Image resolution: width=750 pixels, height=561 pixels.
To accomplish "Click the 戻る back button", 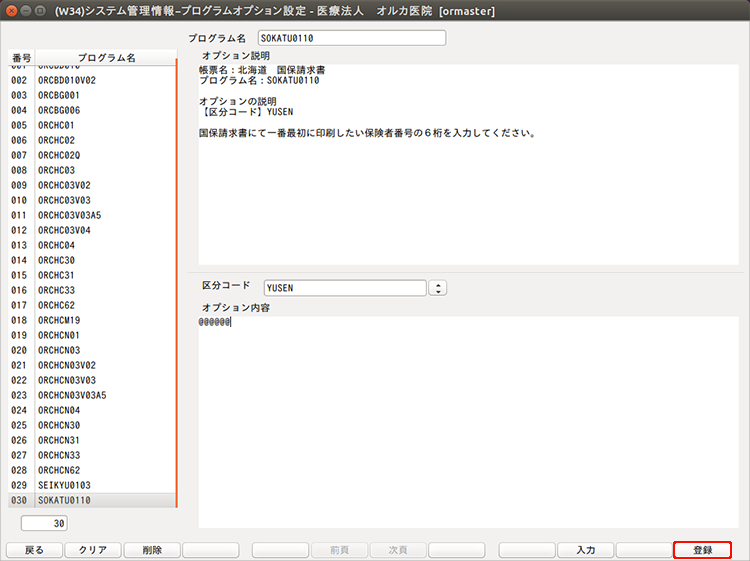I will coord(34,550).
